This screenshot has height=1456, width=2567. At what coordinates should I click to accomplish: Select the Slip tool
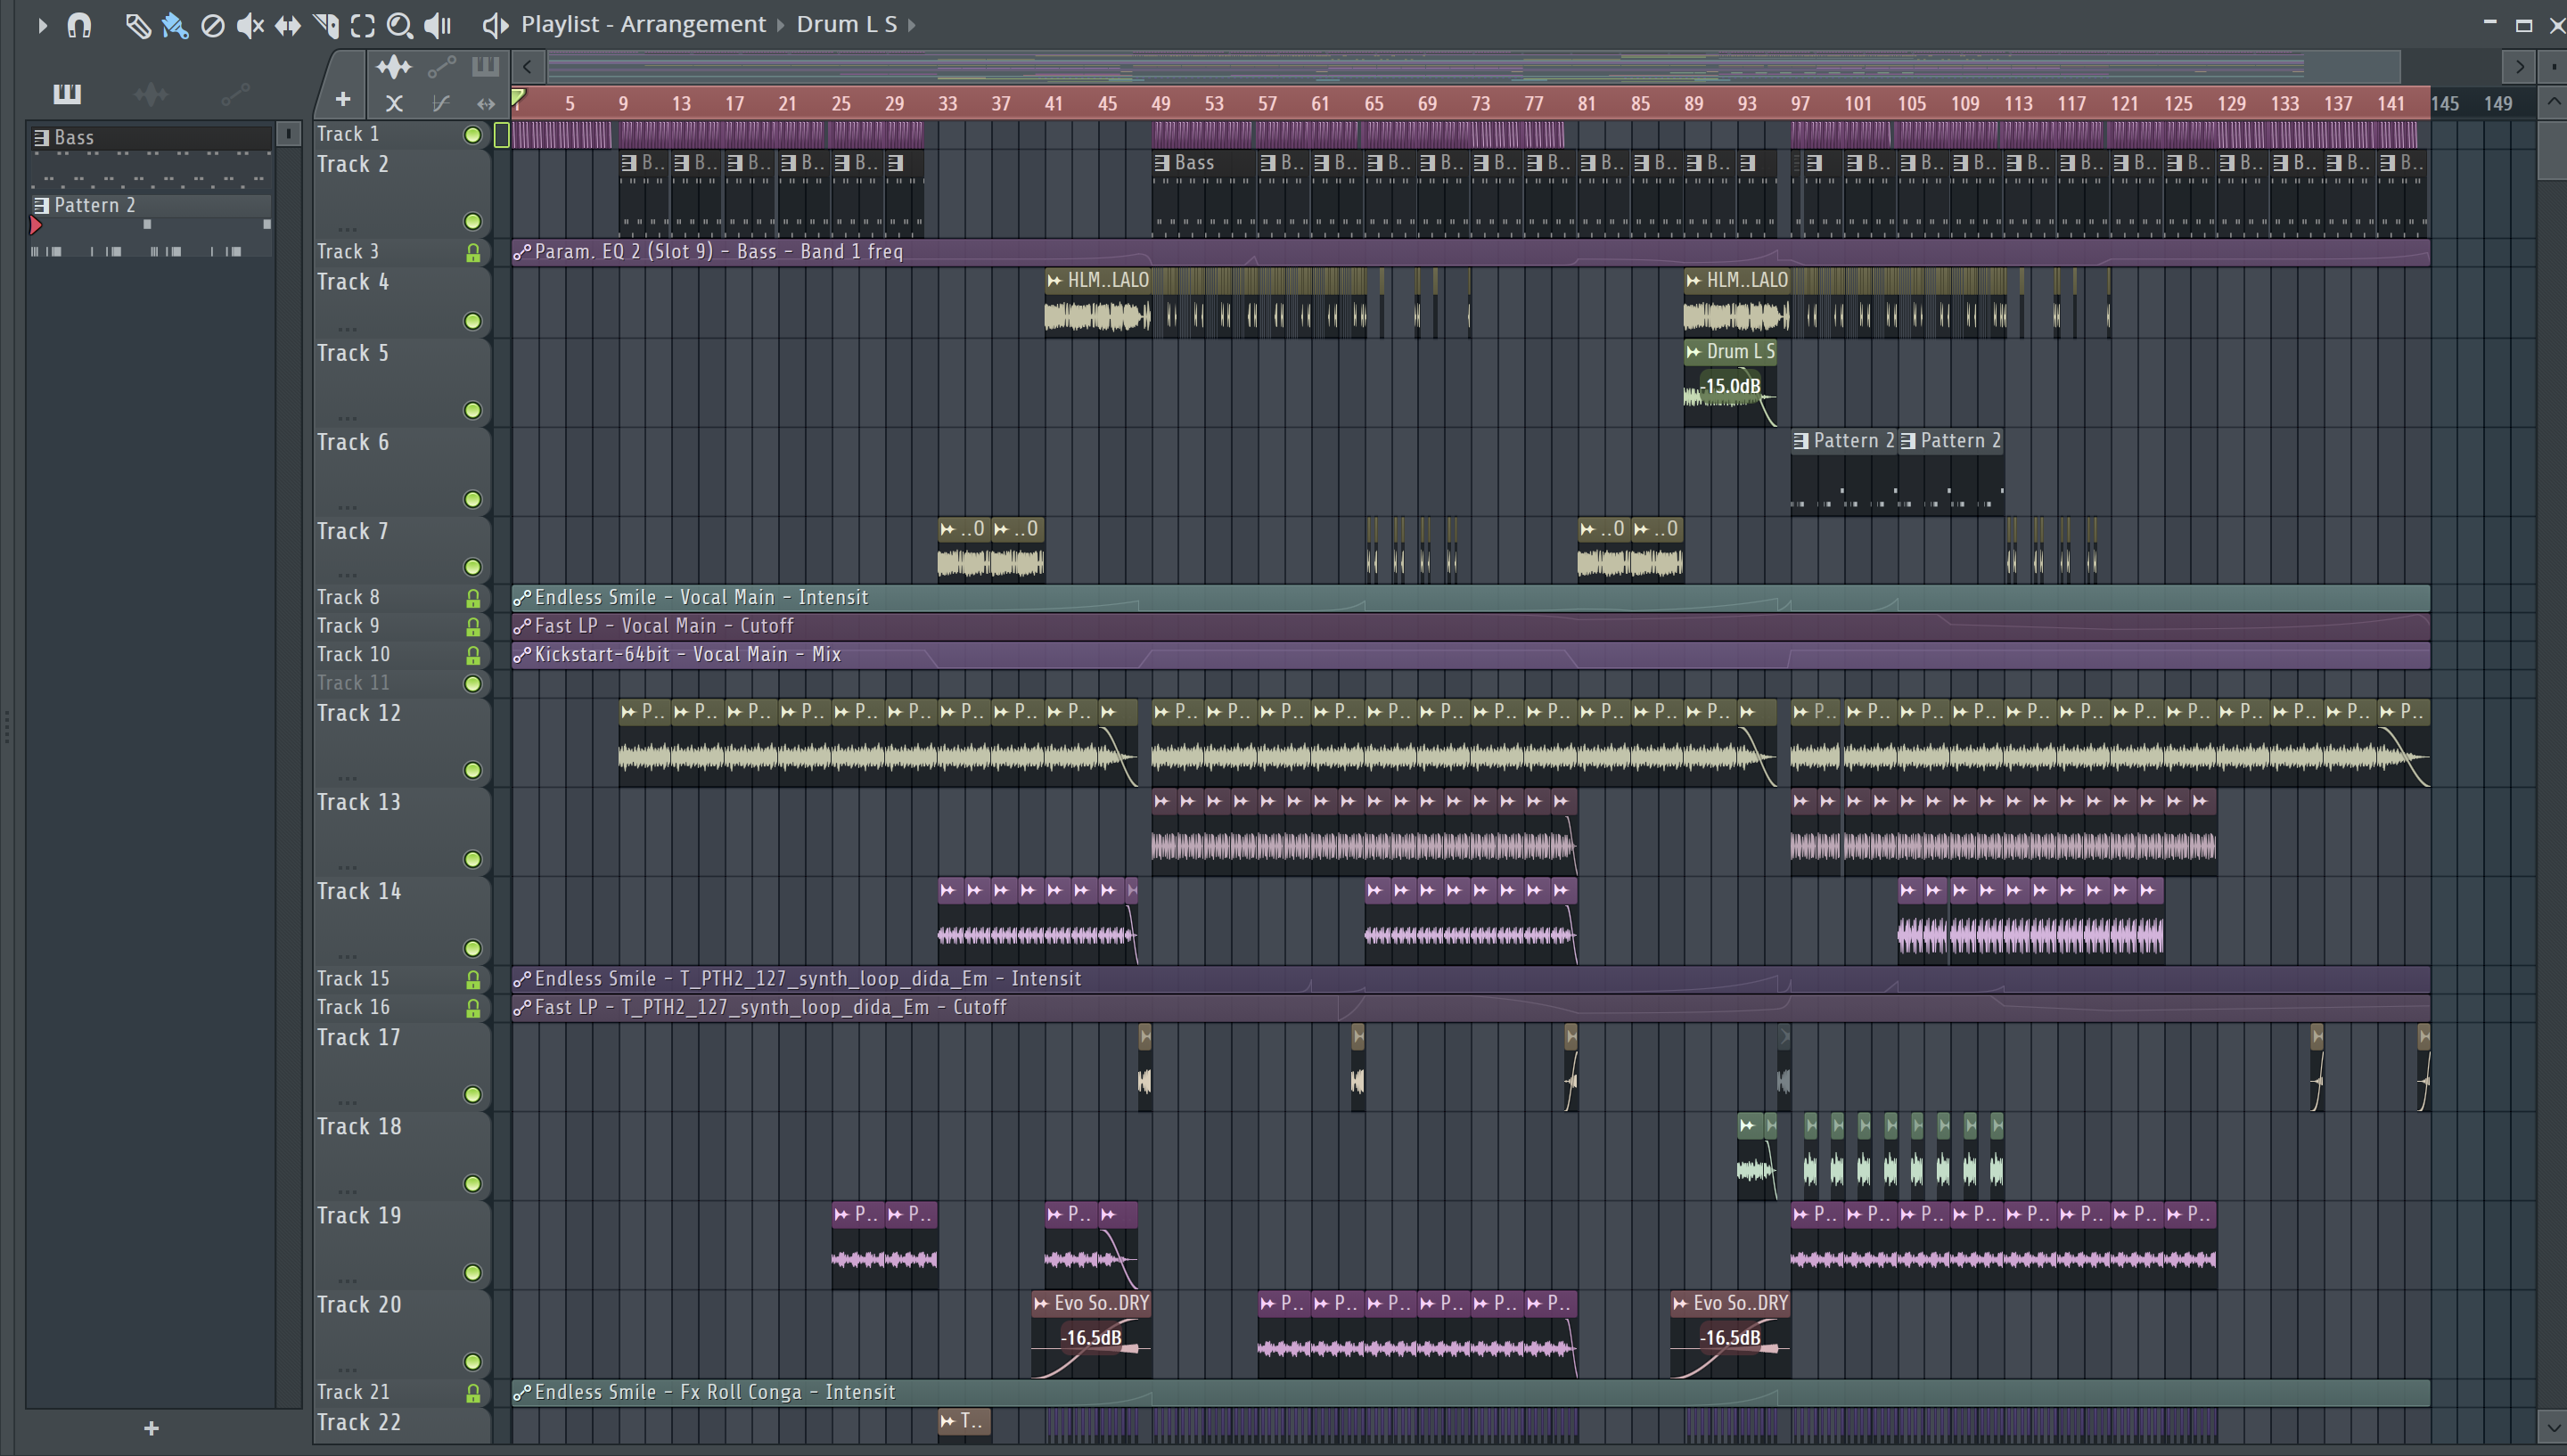tap(288, 25)
